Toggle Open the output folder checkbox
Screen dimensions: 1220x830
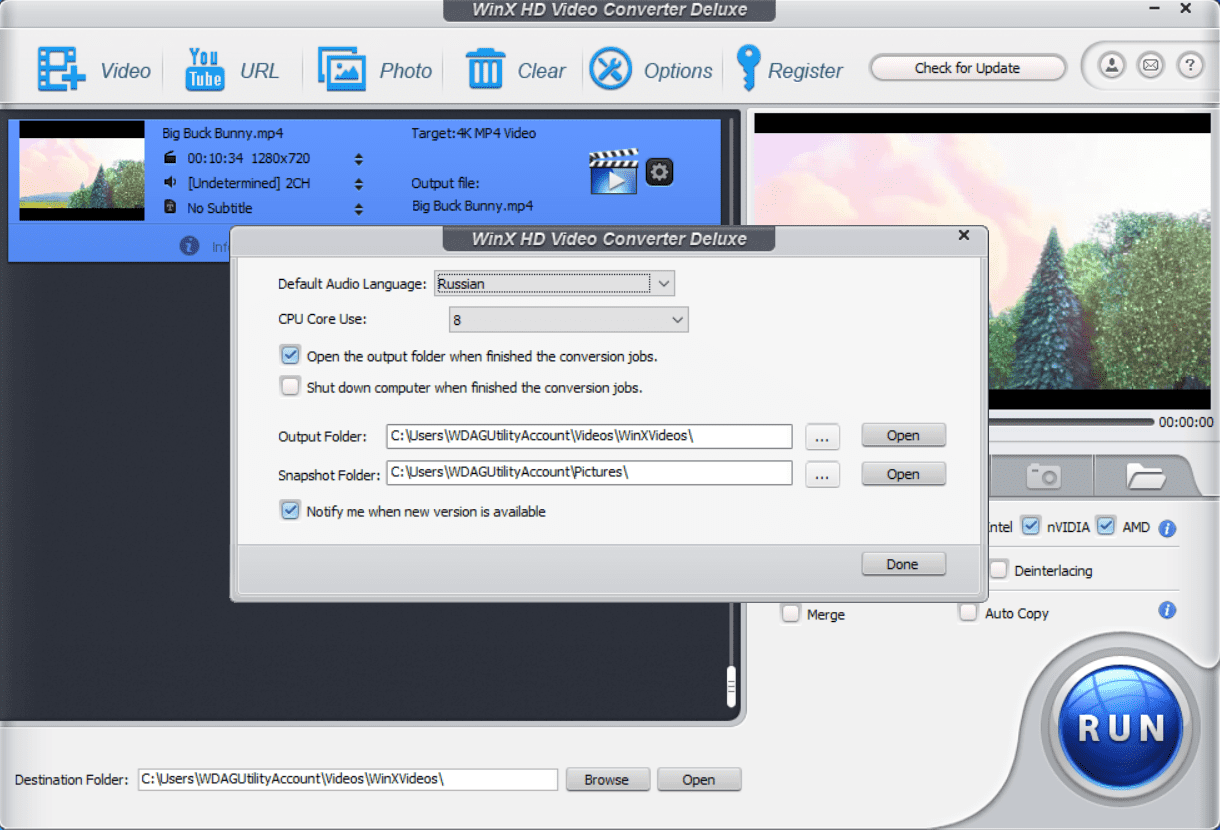point(290,355)
